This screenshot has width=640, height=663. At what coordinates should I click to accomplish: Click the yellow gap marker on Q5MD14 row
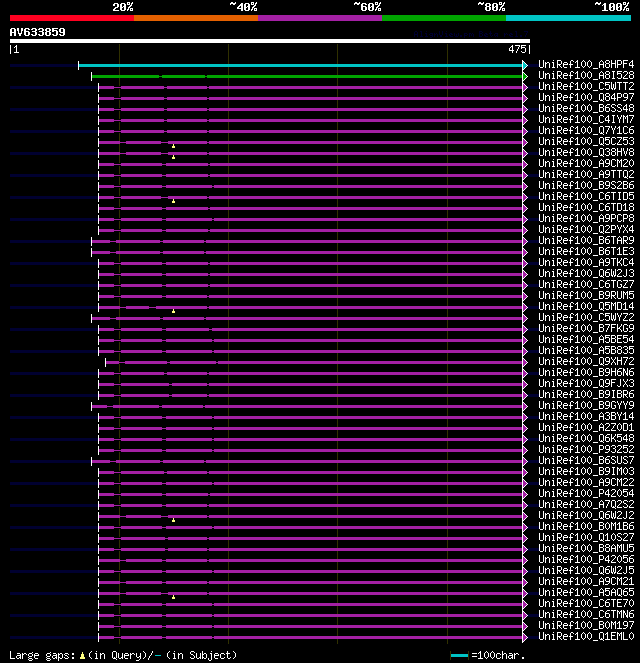(173, 311)
